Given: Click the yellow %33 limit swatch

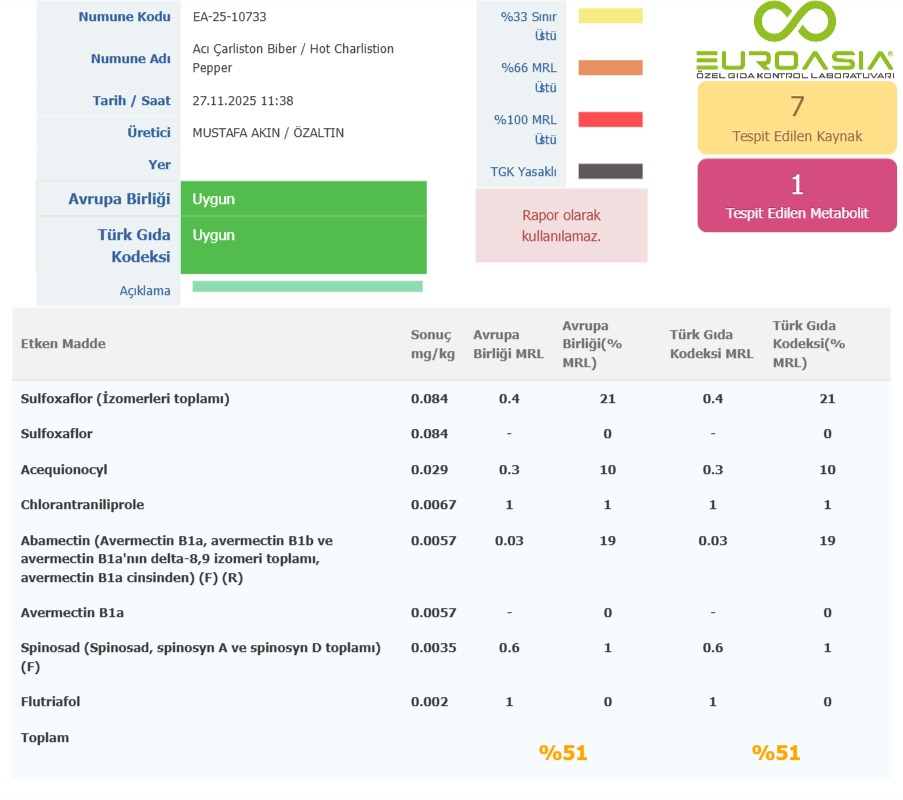Looking at the screenshot, I should (610, 16).
